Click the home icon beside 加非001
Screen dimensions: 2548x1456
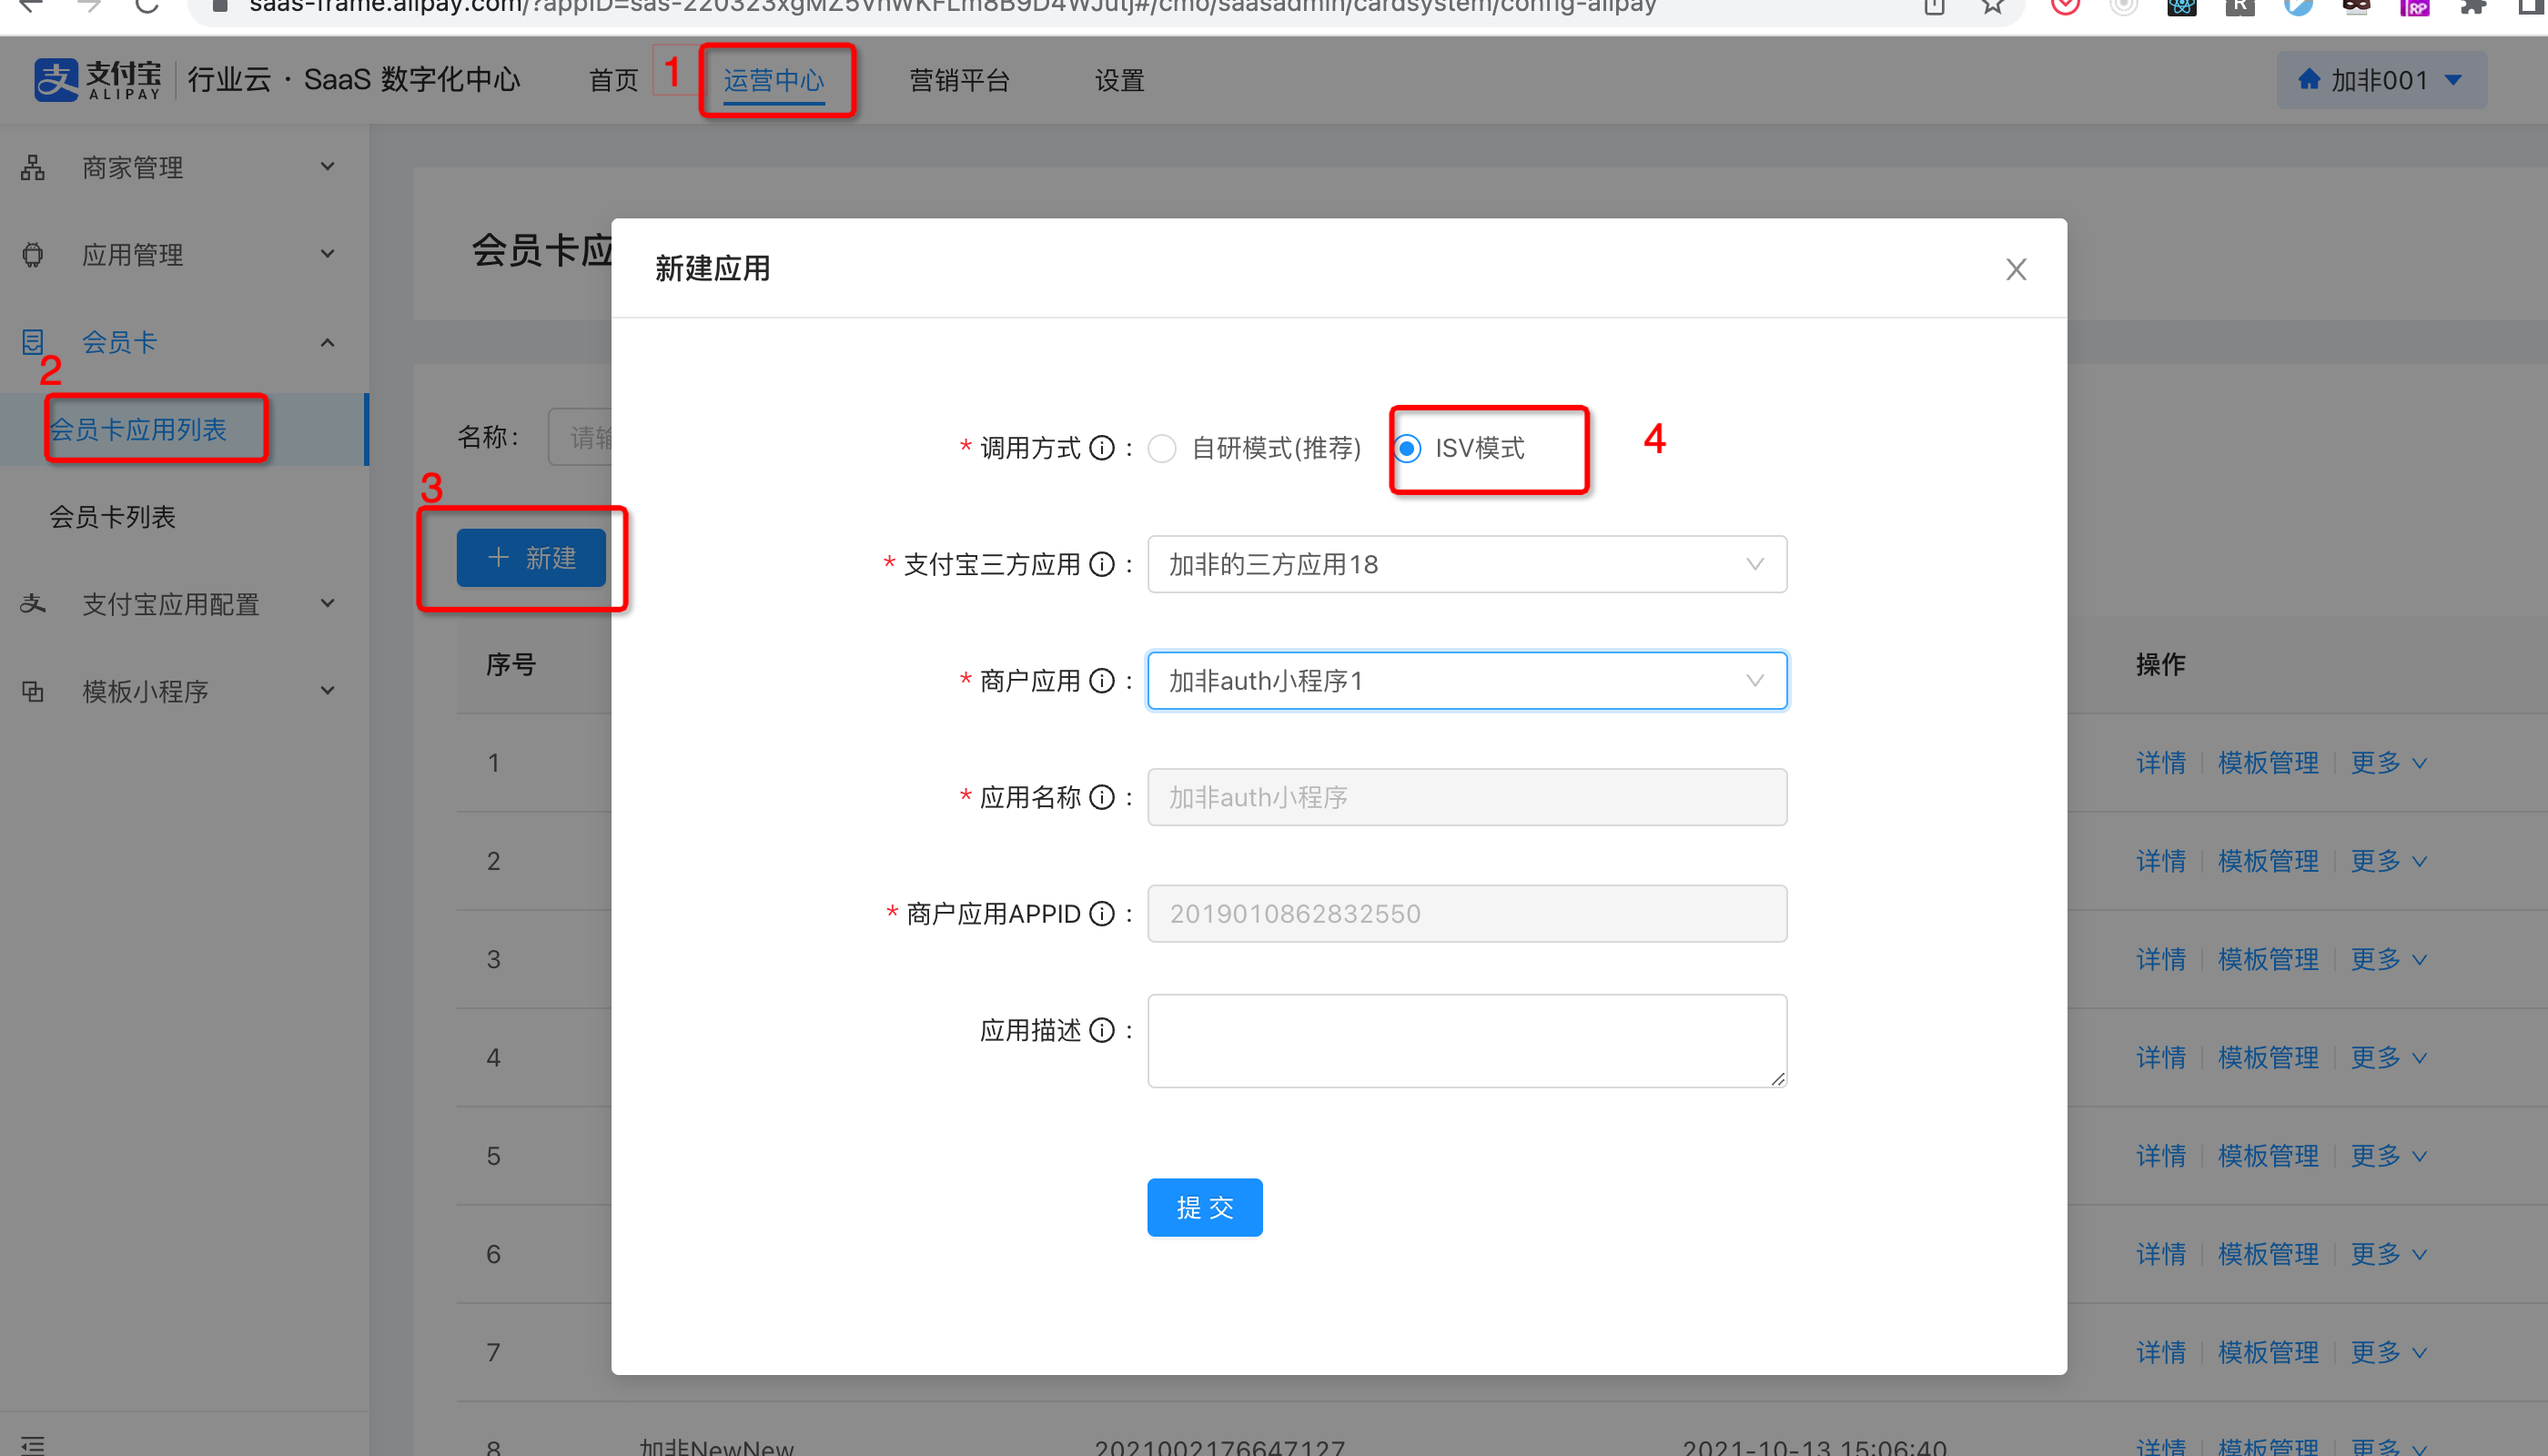pyautogui.click(x=2310, y=79)
